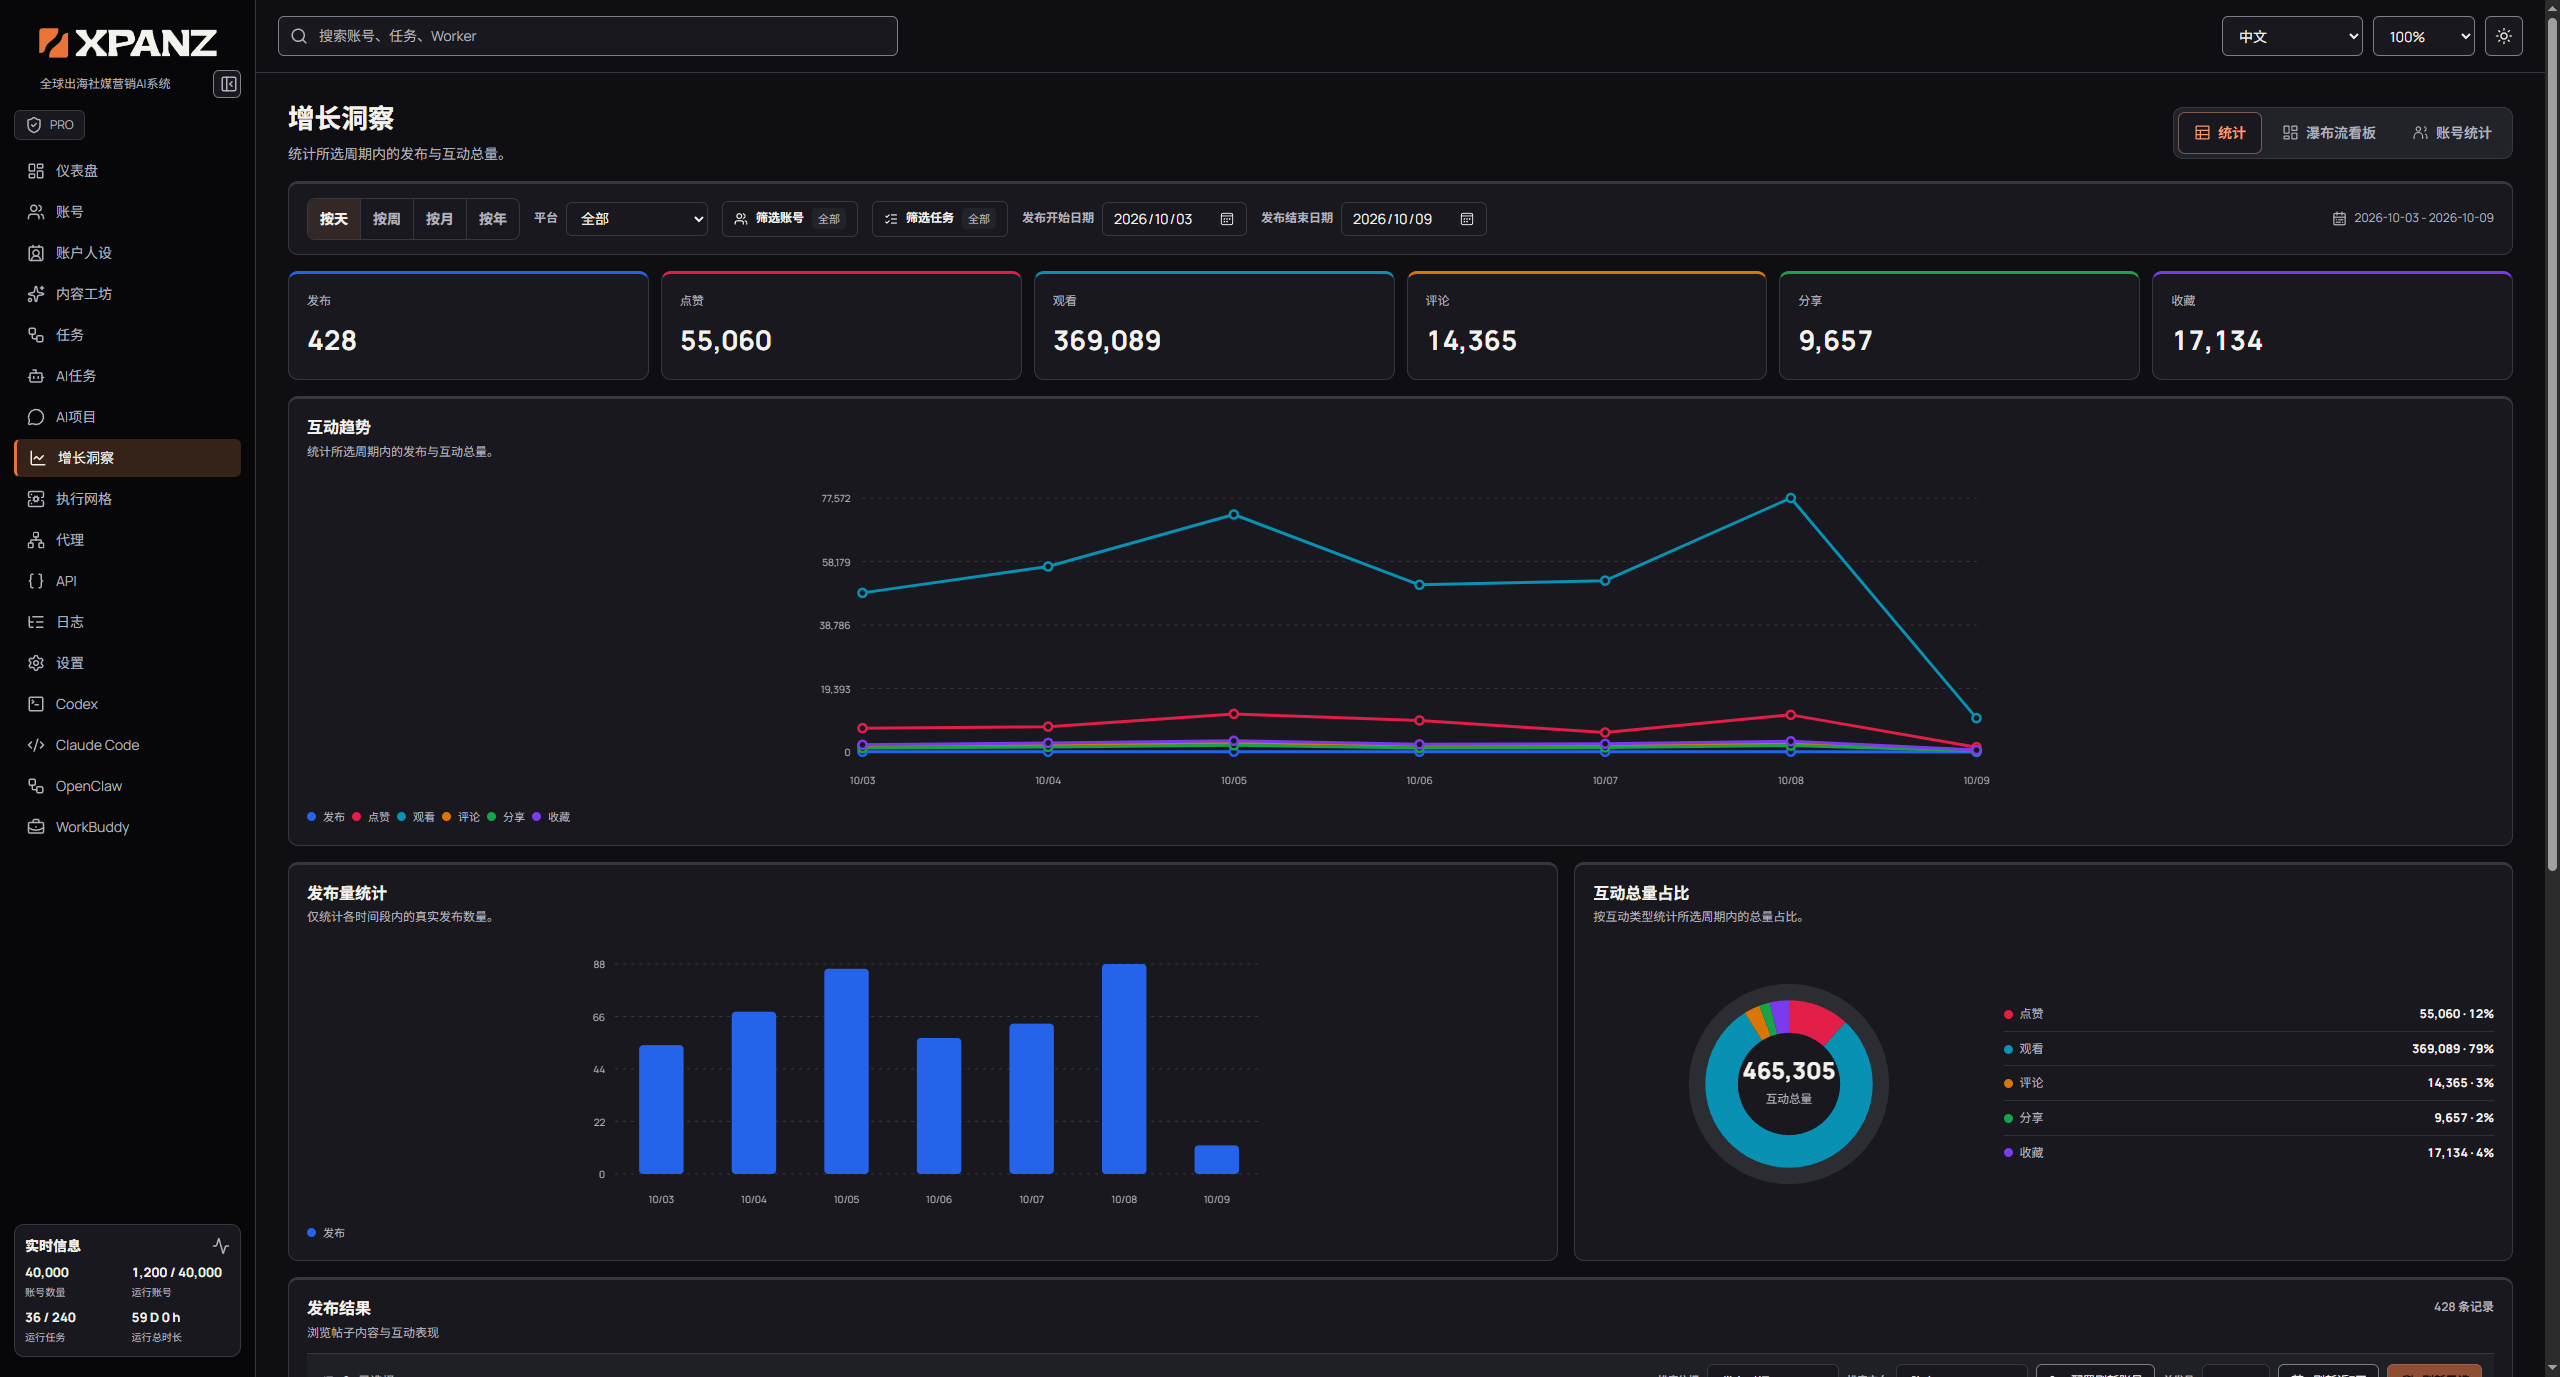Click the search box for accounts and tasks
This screenshot has height=1377, width=2560.
tap(588, 36)
